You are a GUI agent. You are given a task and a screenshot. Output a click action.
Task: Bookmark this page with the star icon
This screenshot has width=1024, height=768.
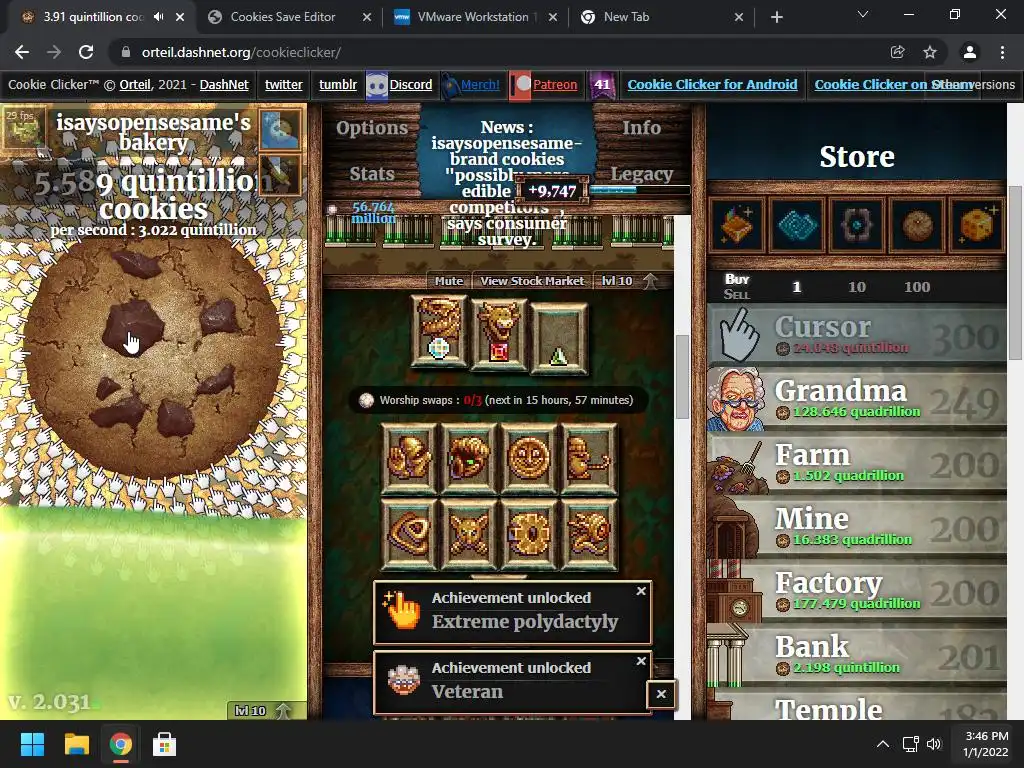pos(929,52)
